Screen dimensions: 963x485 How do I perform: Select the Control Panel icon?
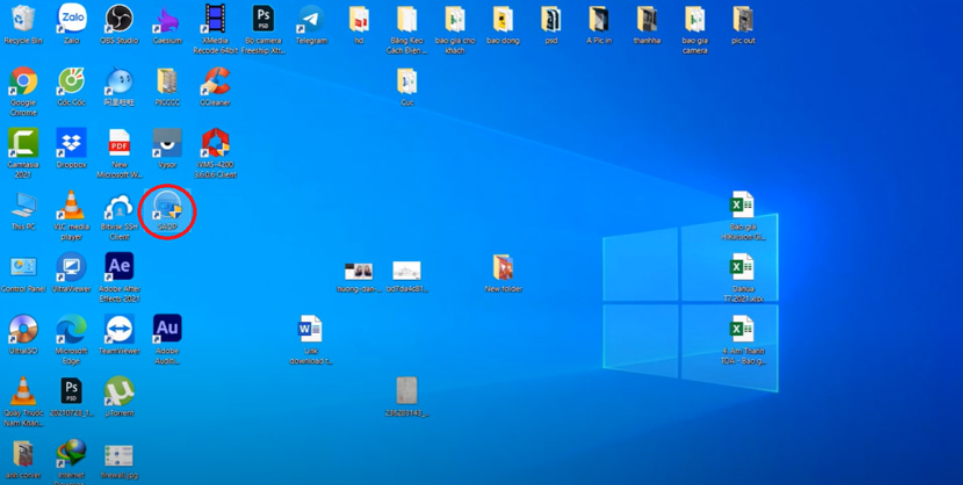point(23,267)
